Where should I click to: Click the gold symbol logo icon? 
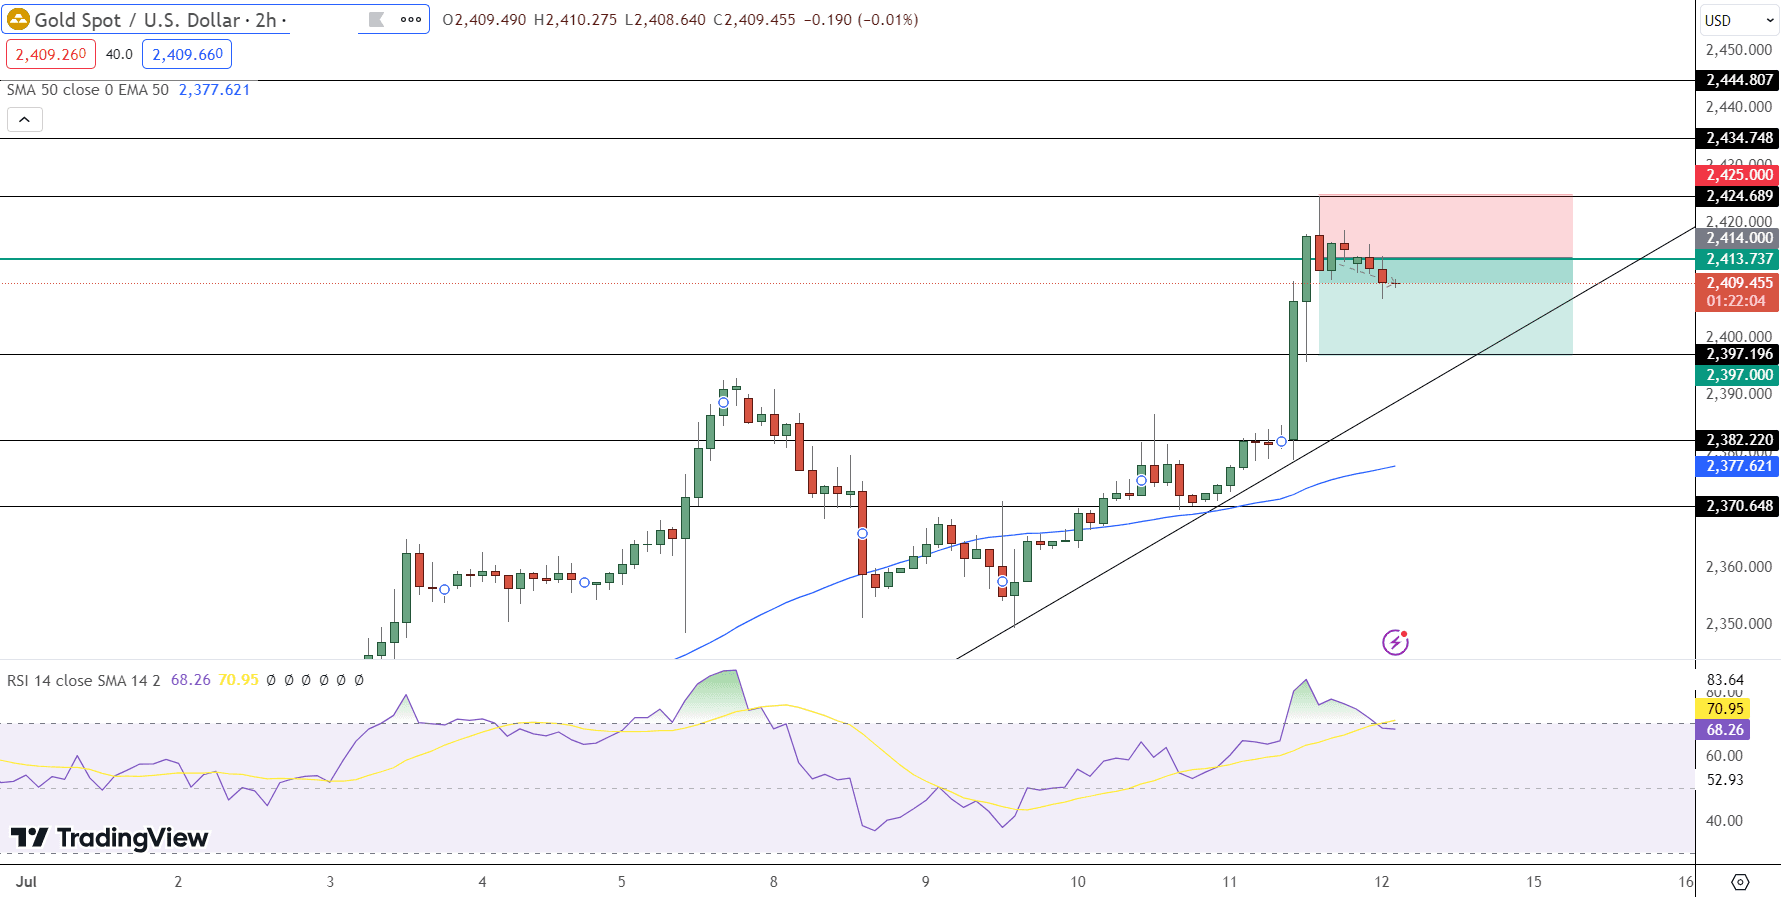click(x=18, y=19)
